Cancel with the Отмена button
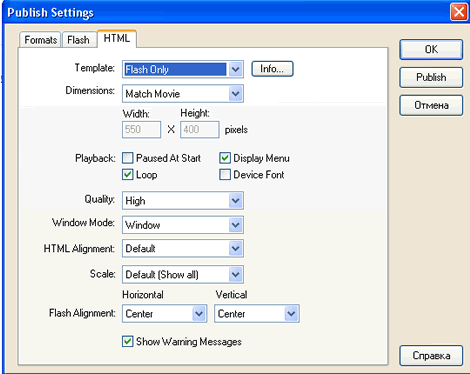The width and height of the screenshot is (470, 374). click(431, 105)
